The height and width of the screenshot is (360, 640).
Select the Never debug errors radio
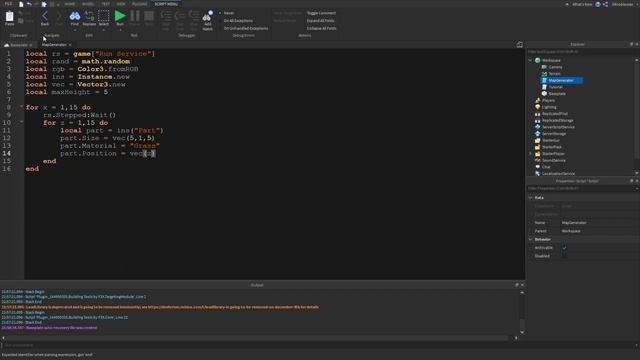[220, 13]
